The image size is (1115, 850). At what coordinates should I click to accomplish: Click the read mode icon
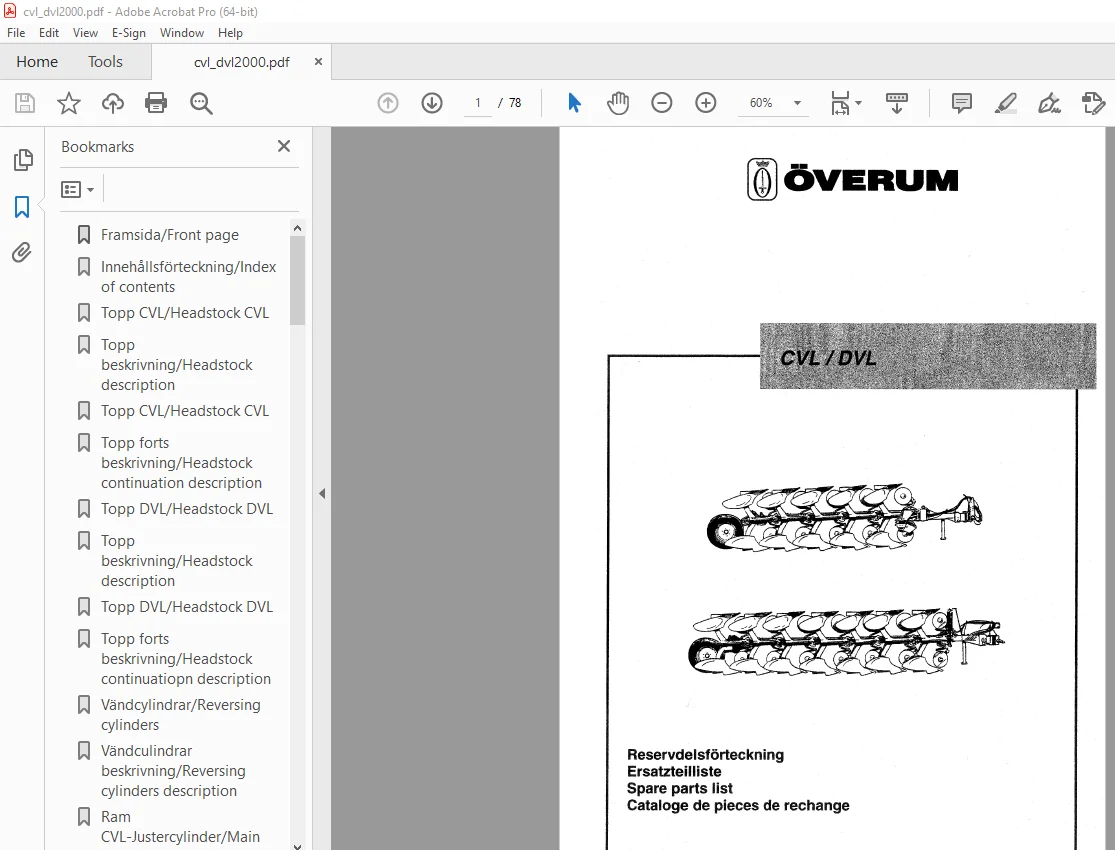pos(896,103)
